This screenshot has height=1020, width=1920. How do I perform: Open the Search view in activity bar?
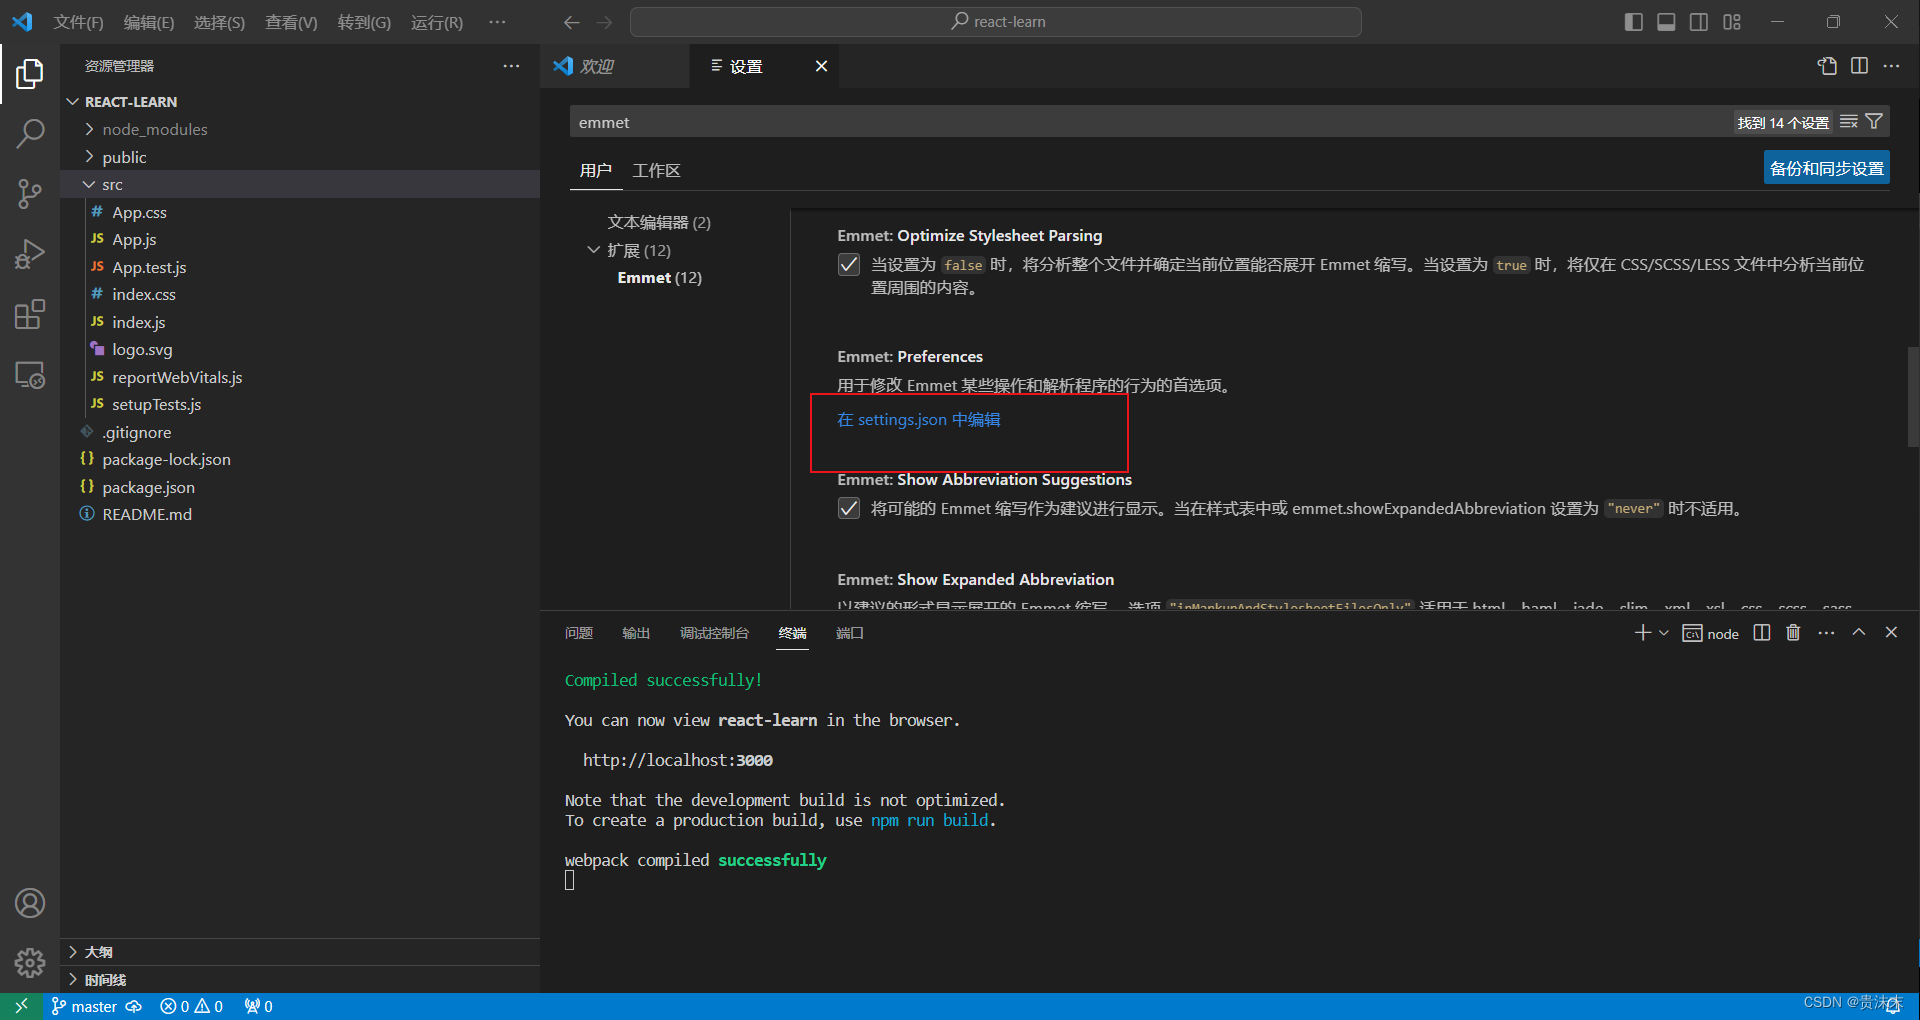click(30, 133)
